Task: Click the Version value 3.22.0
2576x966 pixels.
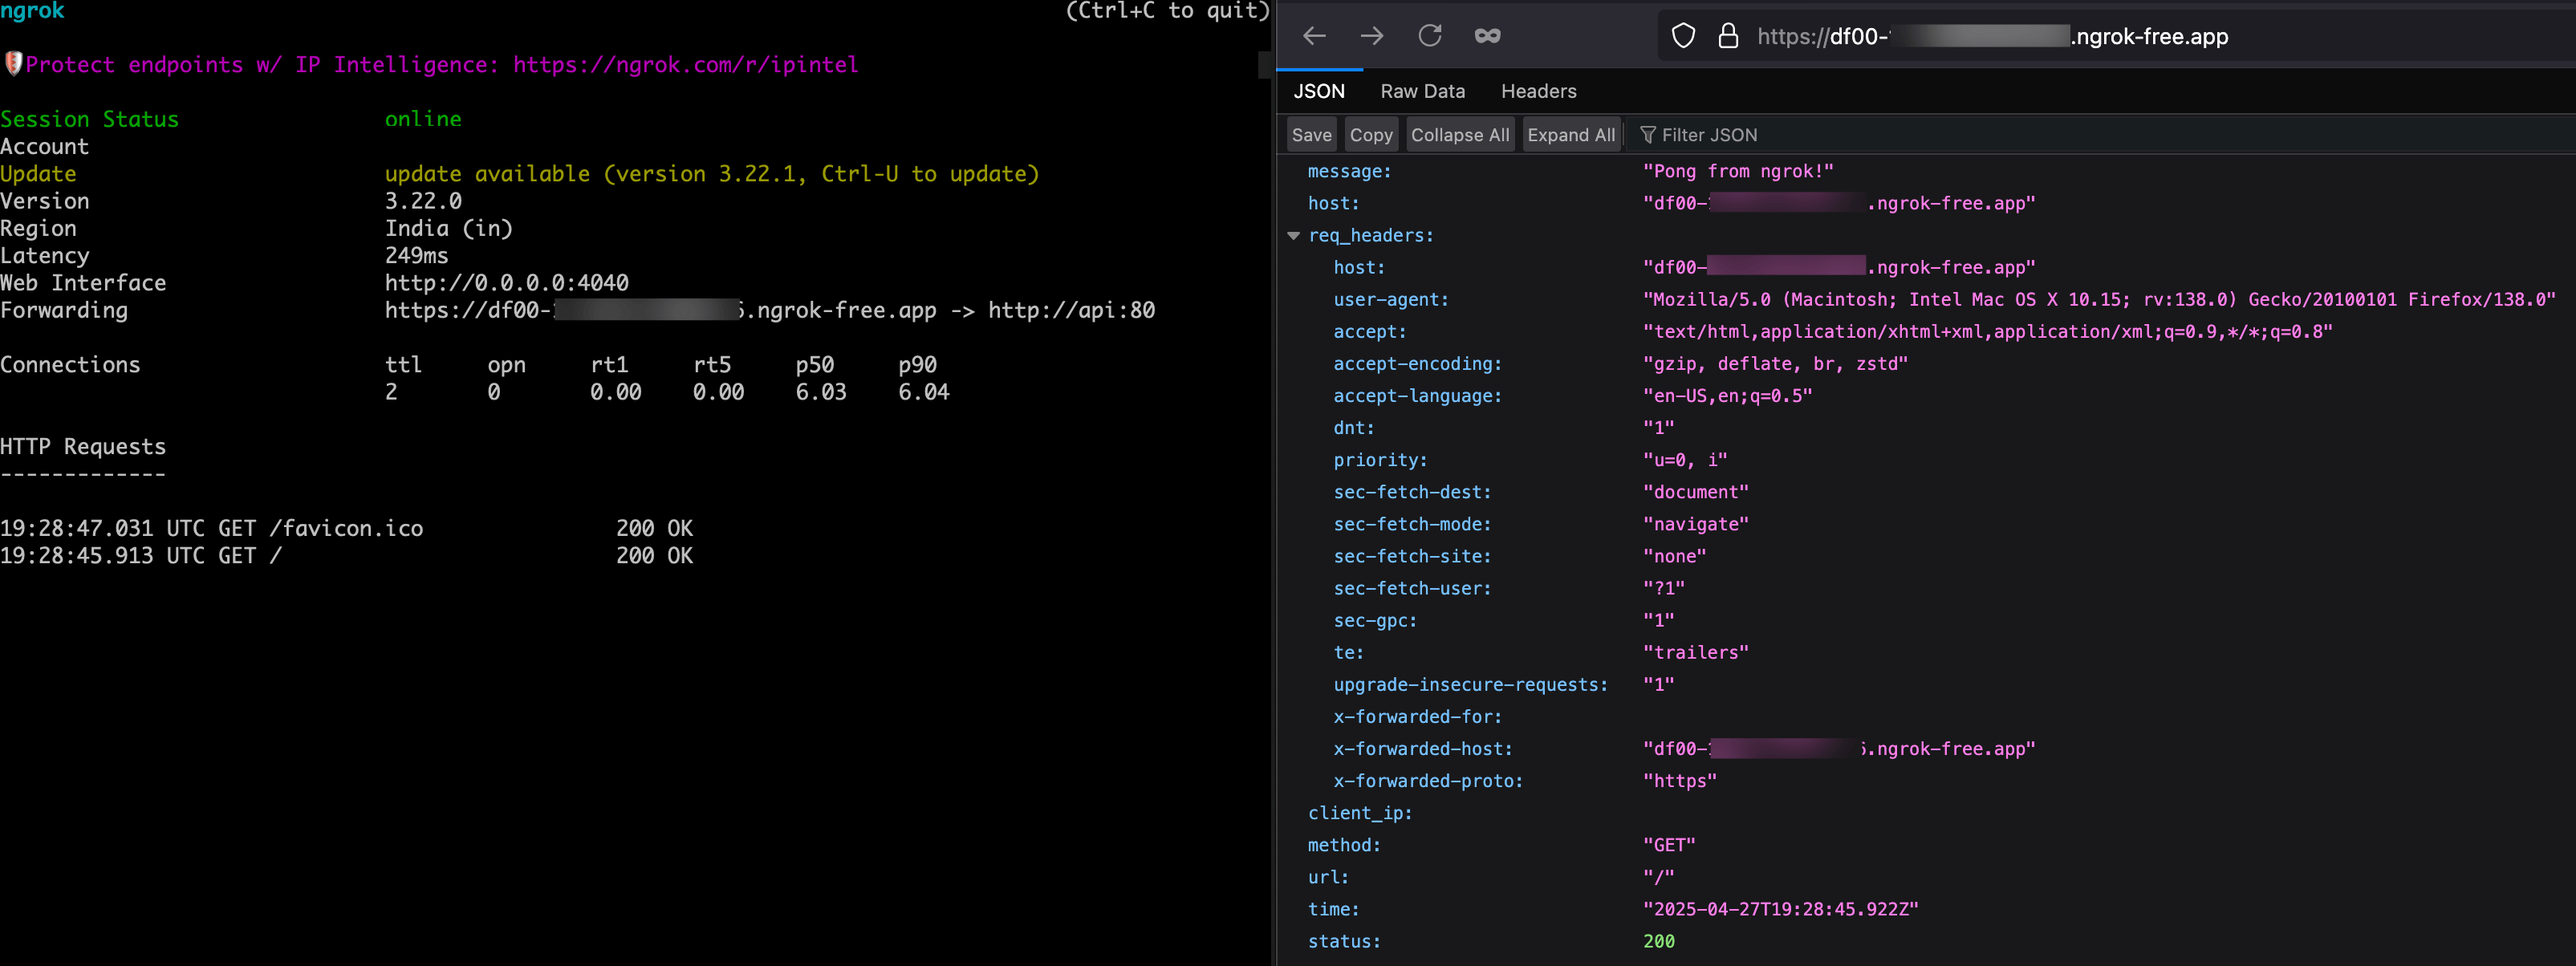Action: (423, 201)
